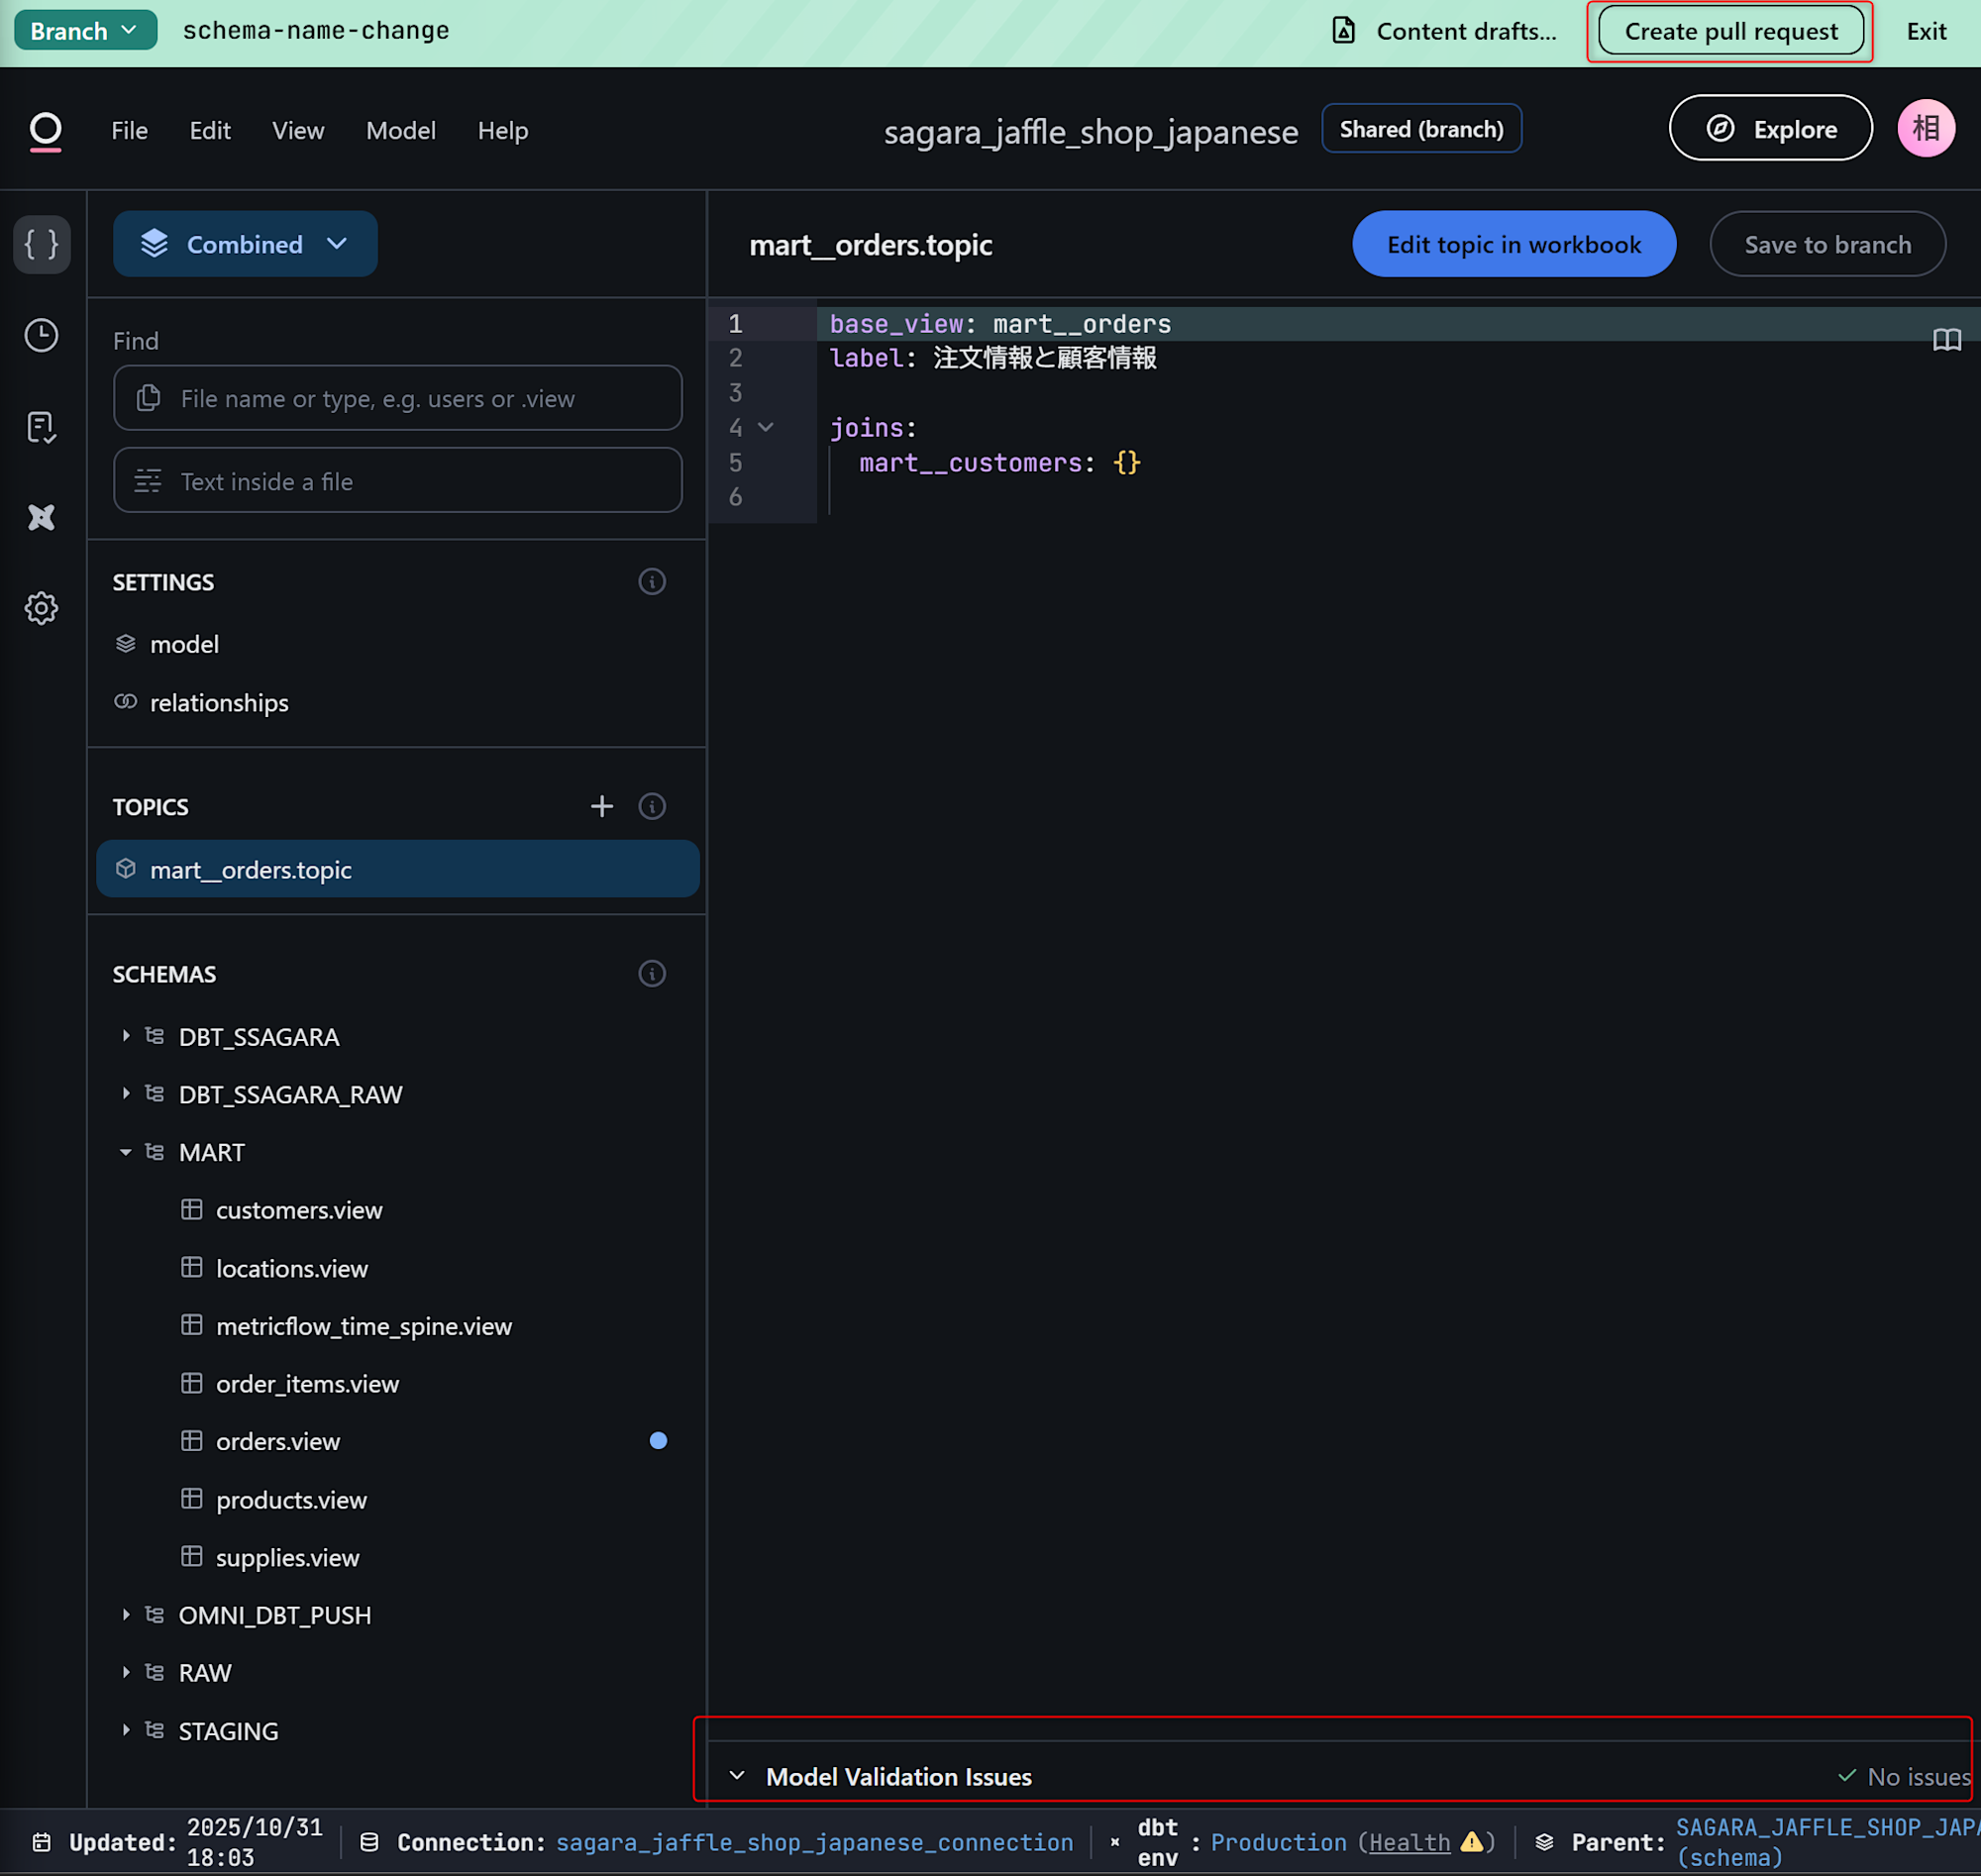Open the Model menu
The height and width of the screenshot is (1876, 1981).
(x=400, y=130)
